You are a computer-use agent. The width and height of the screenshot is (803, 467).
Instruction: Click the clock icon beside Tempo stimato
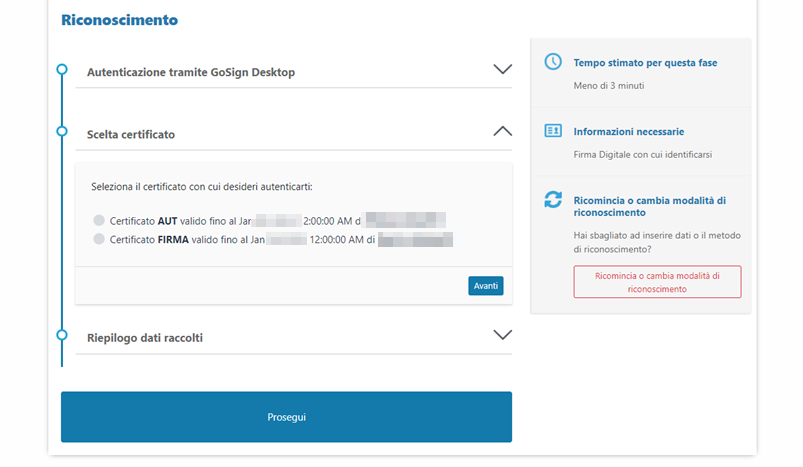point(553,62)
